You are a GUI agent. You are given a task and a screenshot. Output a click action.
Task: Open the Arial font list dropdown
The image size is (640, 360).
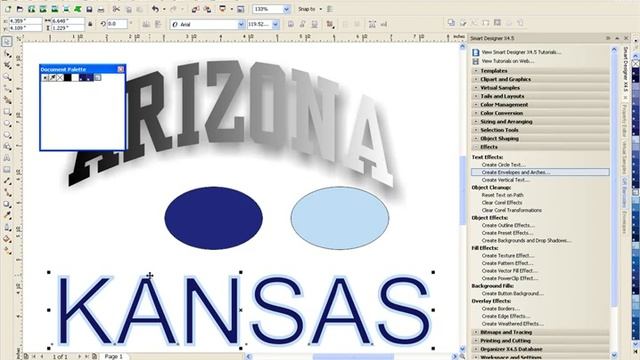pyautogui.click(x=241, y=24)
